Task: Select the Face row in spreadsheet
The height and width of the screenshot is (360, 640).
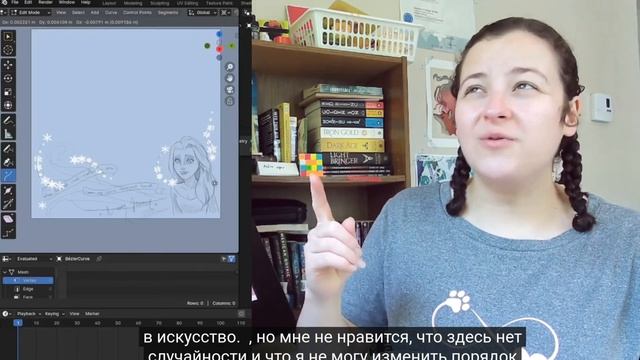Action: (x=28, y=297)
